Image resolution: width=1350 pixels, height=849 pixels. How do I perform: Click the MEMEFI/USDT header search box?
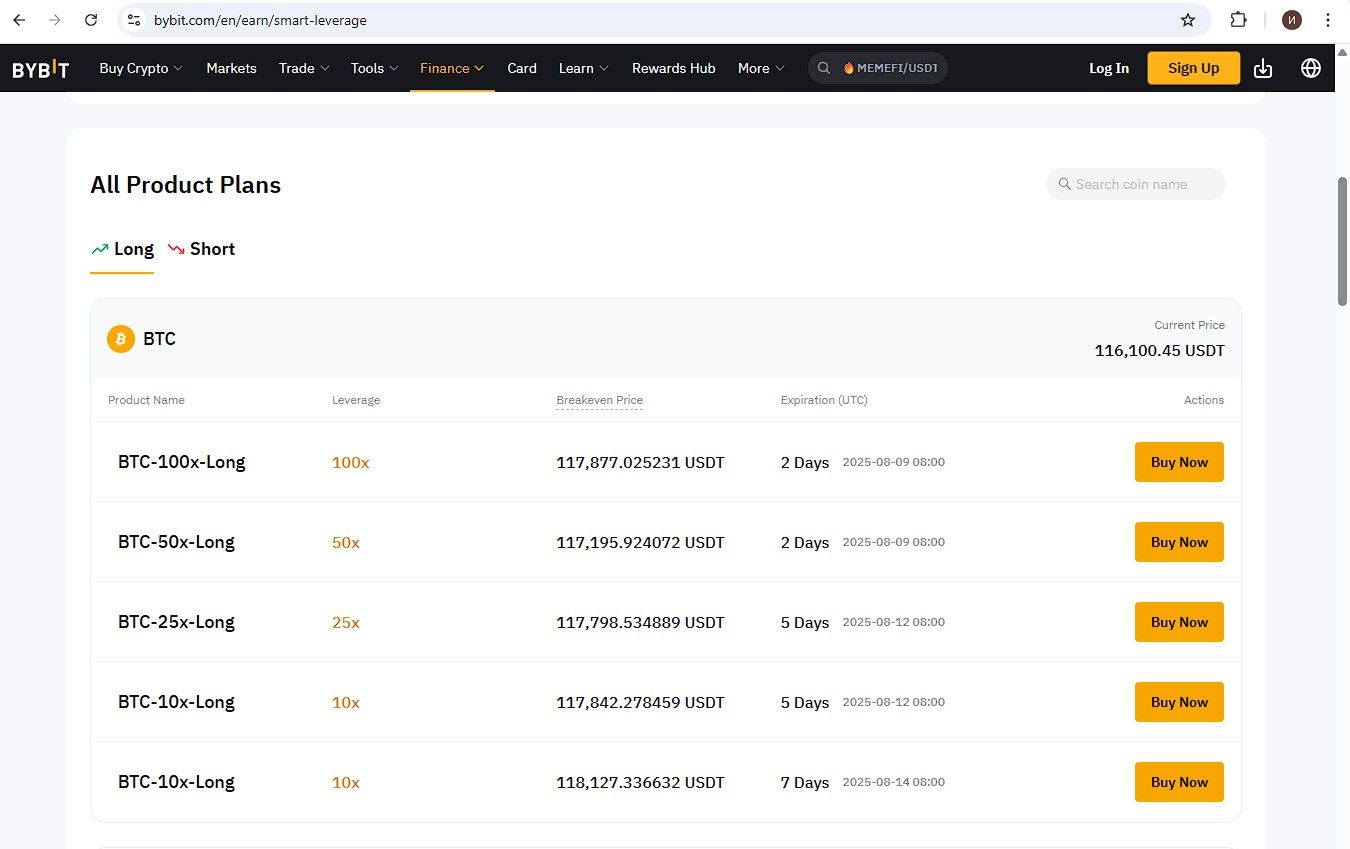click(878, 68)
